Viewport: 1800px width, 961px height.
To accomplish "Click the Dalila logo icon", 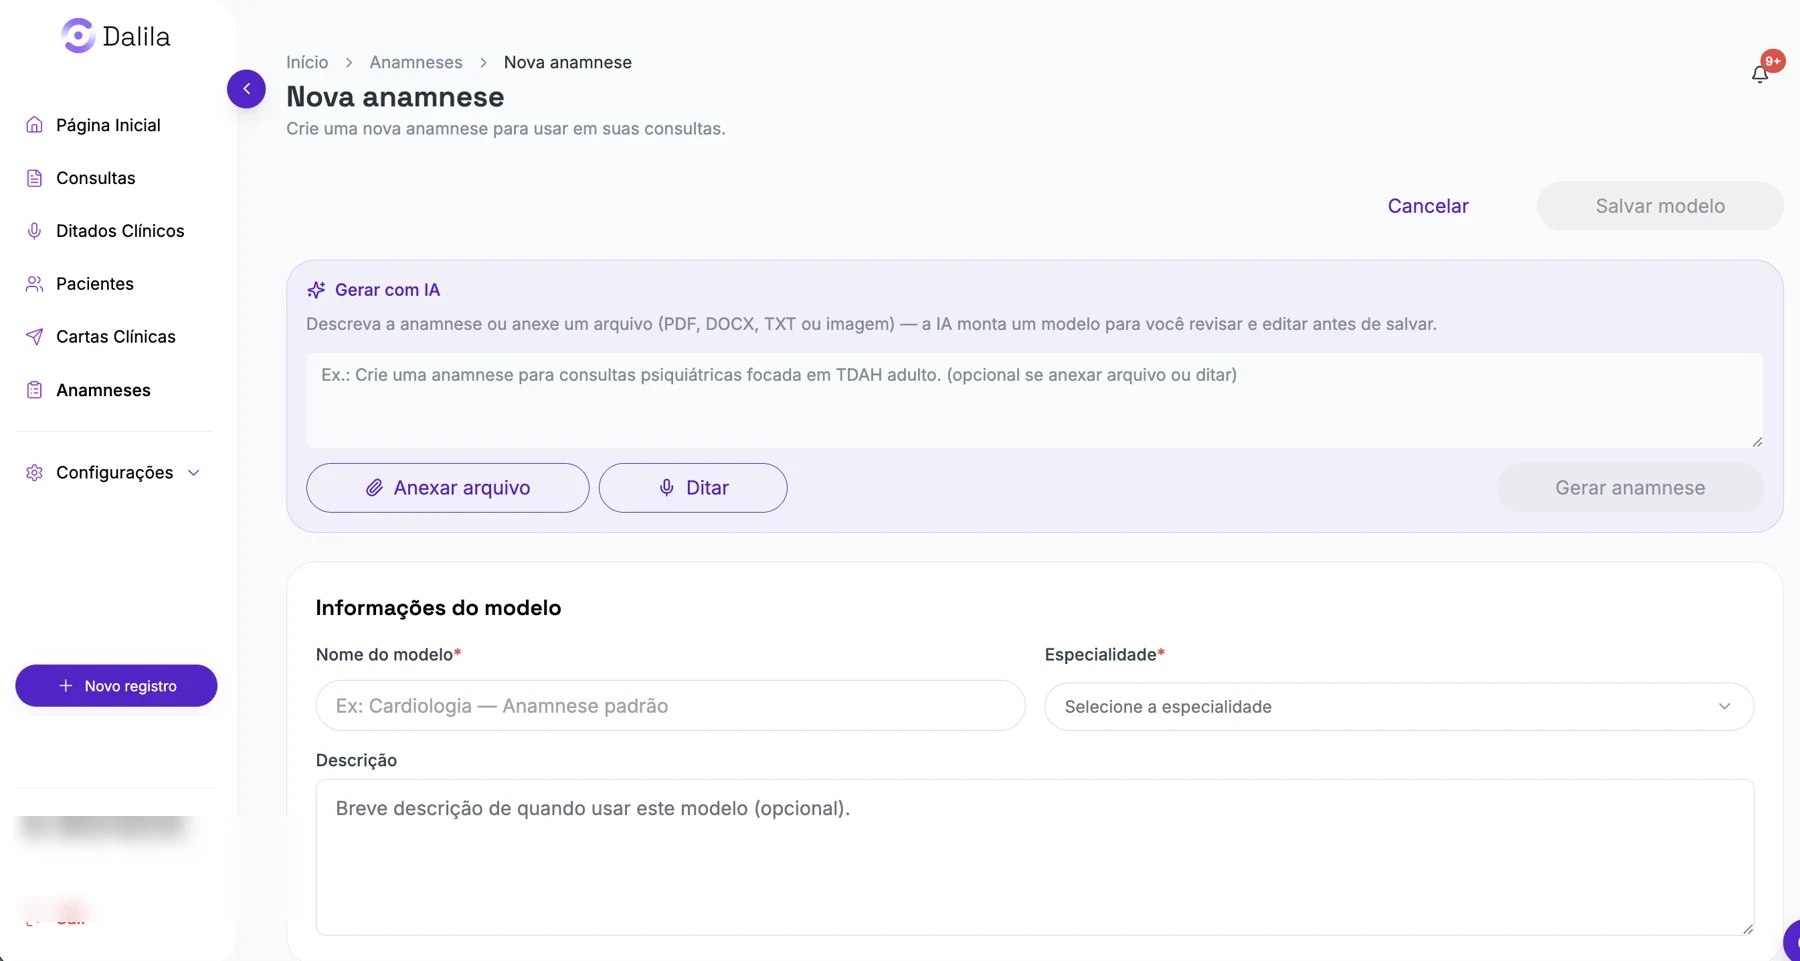I will tap(78, 36).
